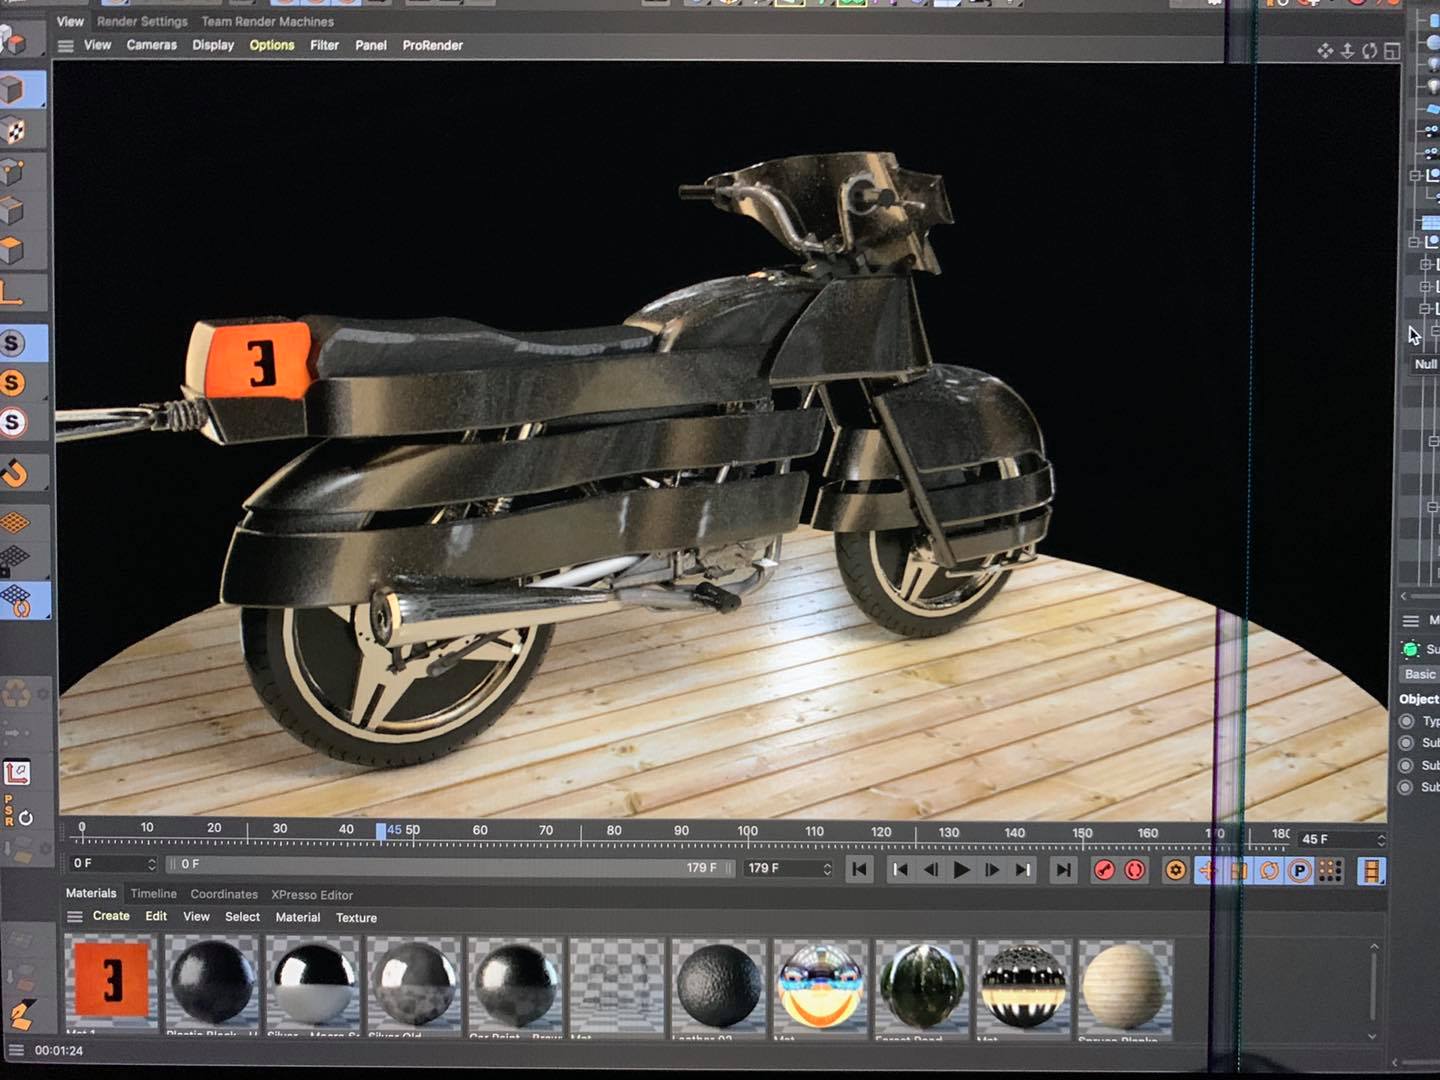This screenshot has height=1080, width=1440.
Task: Select the orange number 3 material
Action: click(x=111, y=981)
